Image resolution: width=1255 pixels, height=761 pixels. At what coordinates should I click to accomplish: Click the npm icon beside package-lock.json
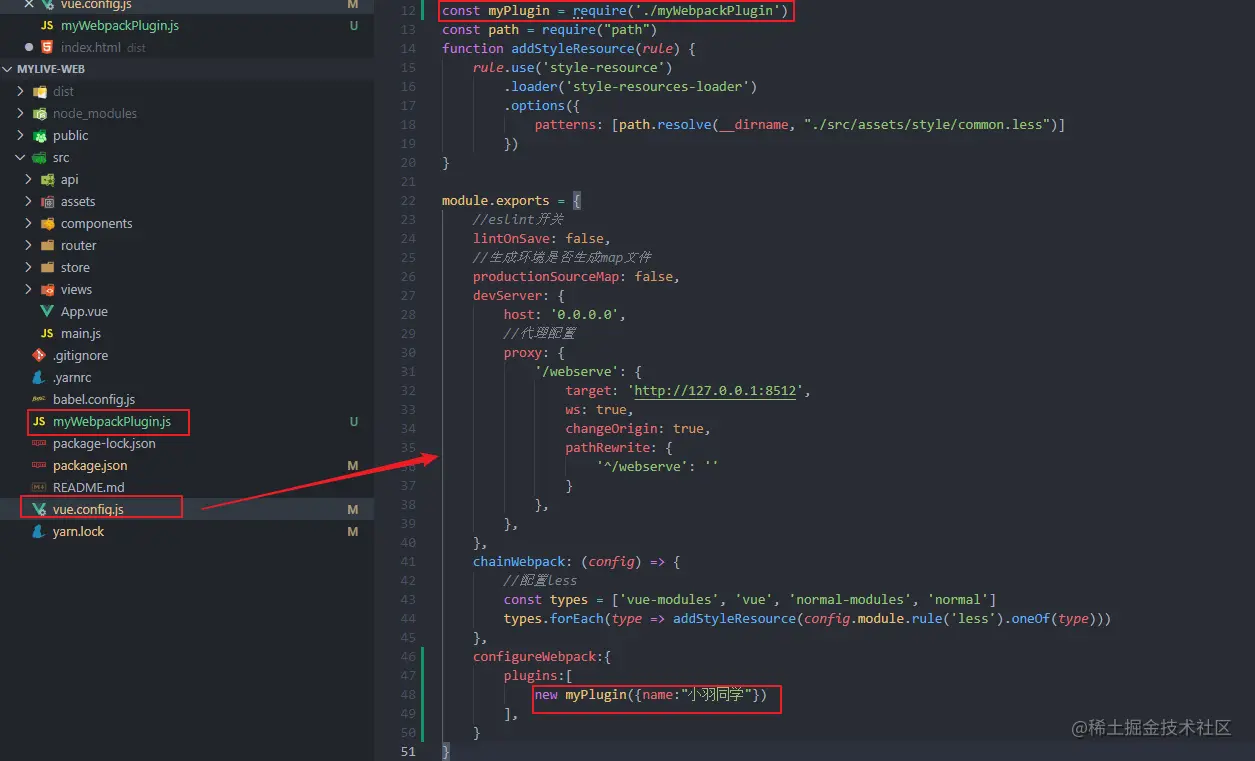39,443
